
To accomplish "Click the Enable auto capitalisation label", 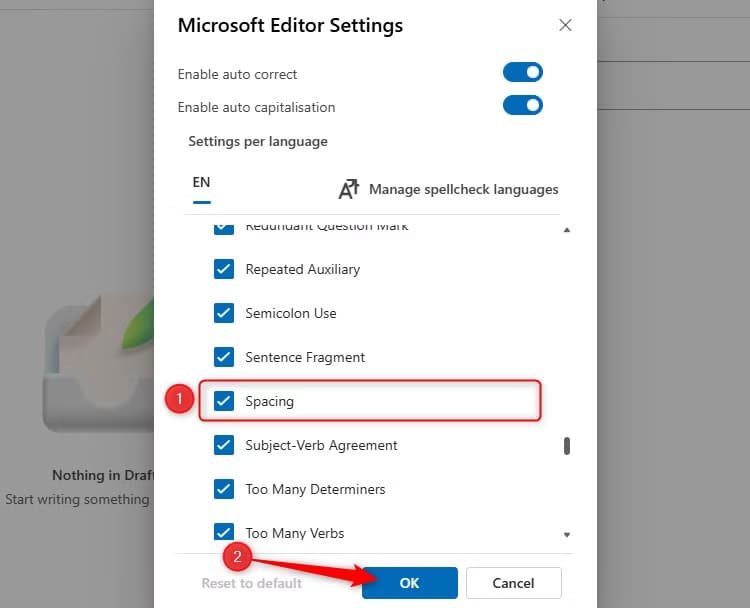I will 256,108.
